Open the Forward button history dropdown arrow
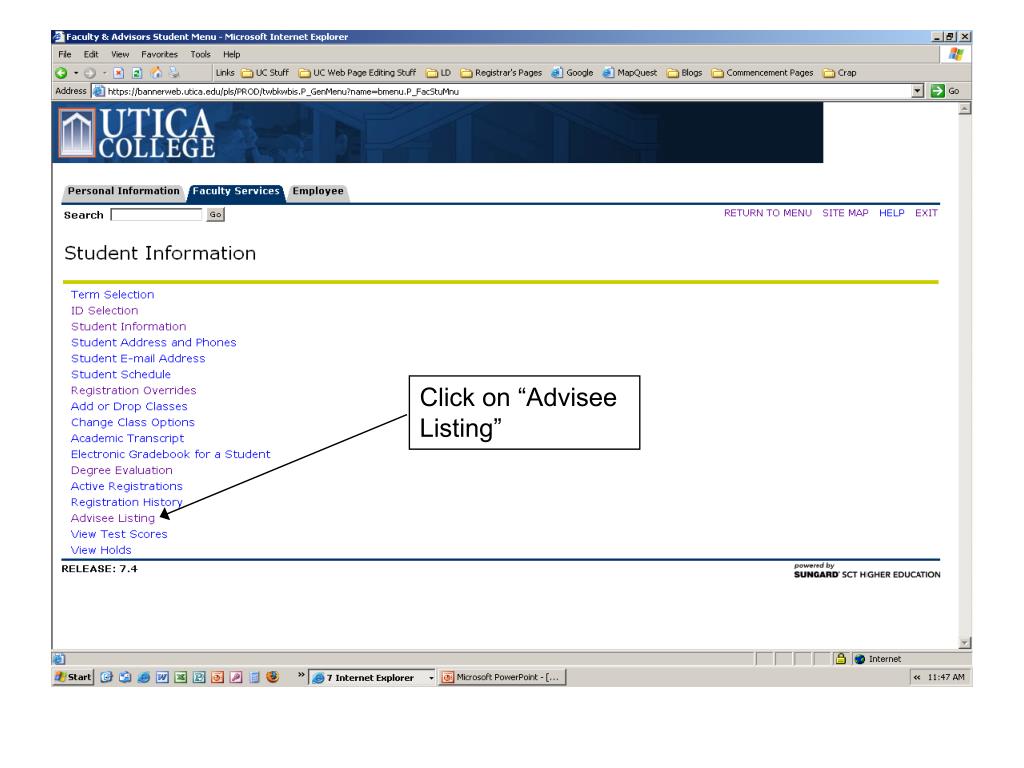This screenshot has height=768, width=1024. [x=104, y=73]
